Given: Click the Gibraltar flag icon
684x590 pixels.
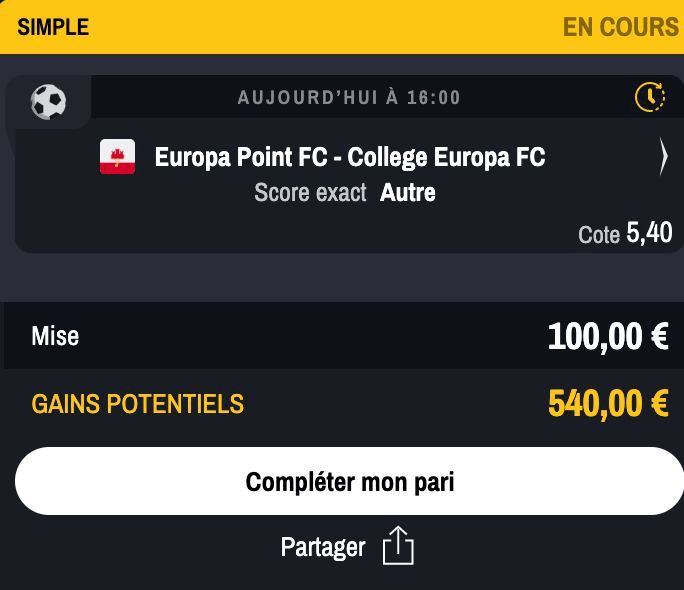Looking at the screenshot, I should coord(117,157).
